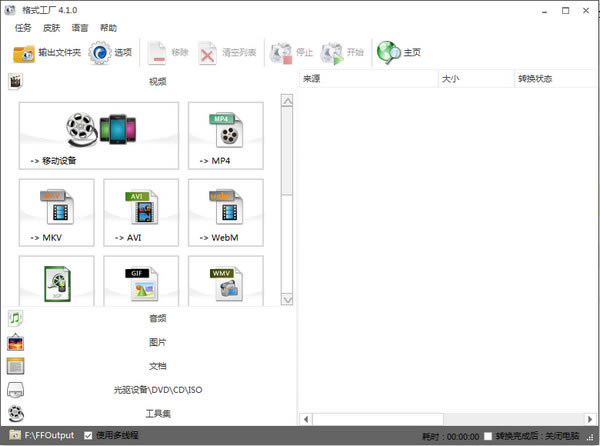
Task: Click the 输出文件夹 output folder icon
Action: click(x=24, y=53)
